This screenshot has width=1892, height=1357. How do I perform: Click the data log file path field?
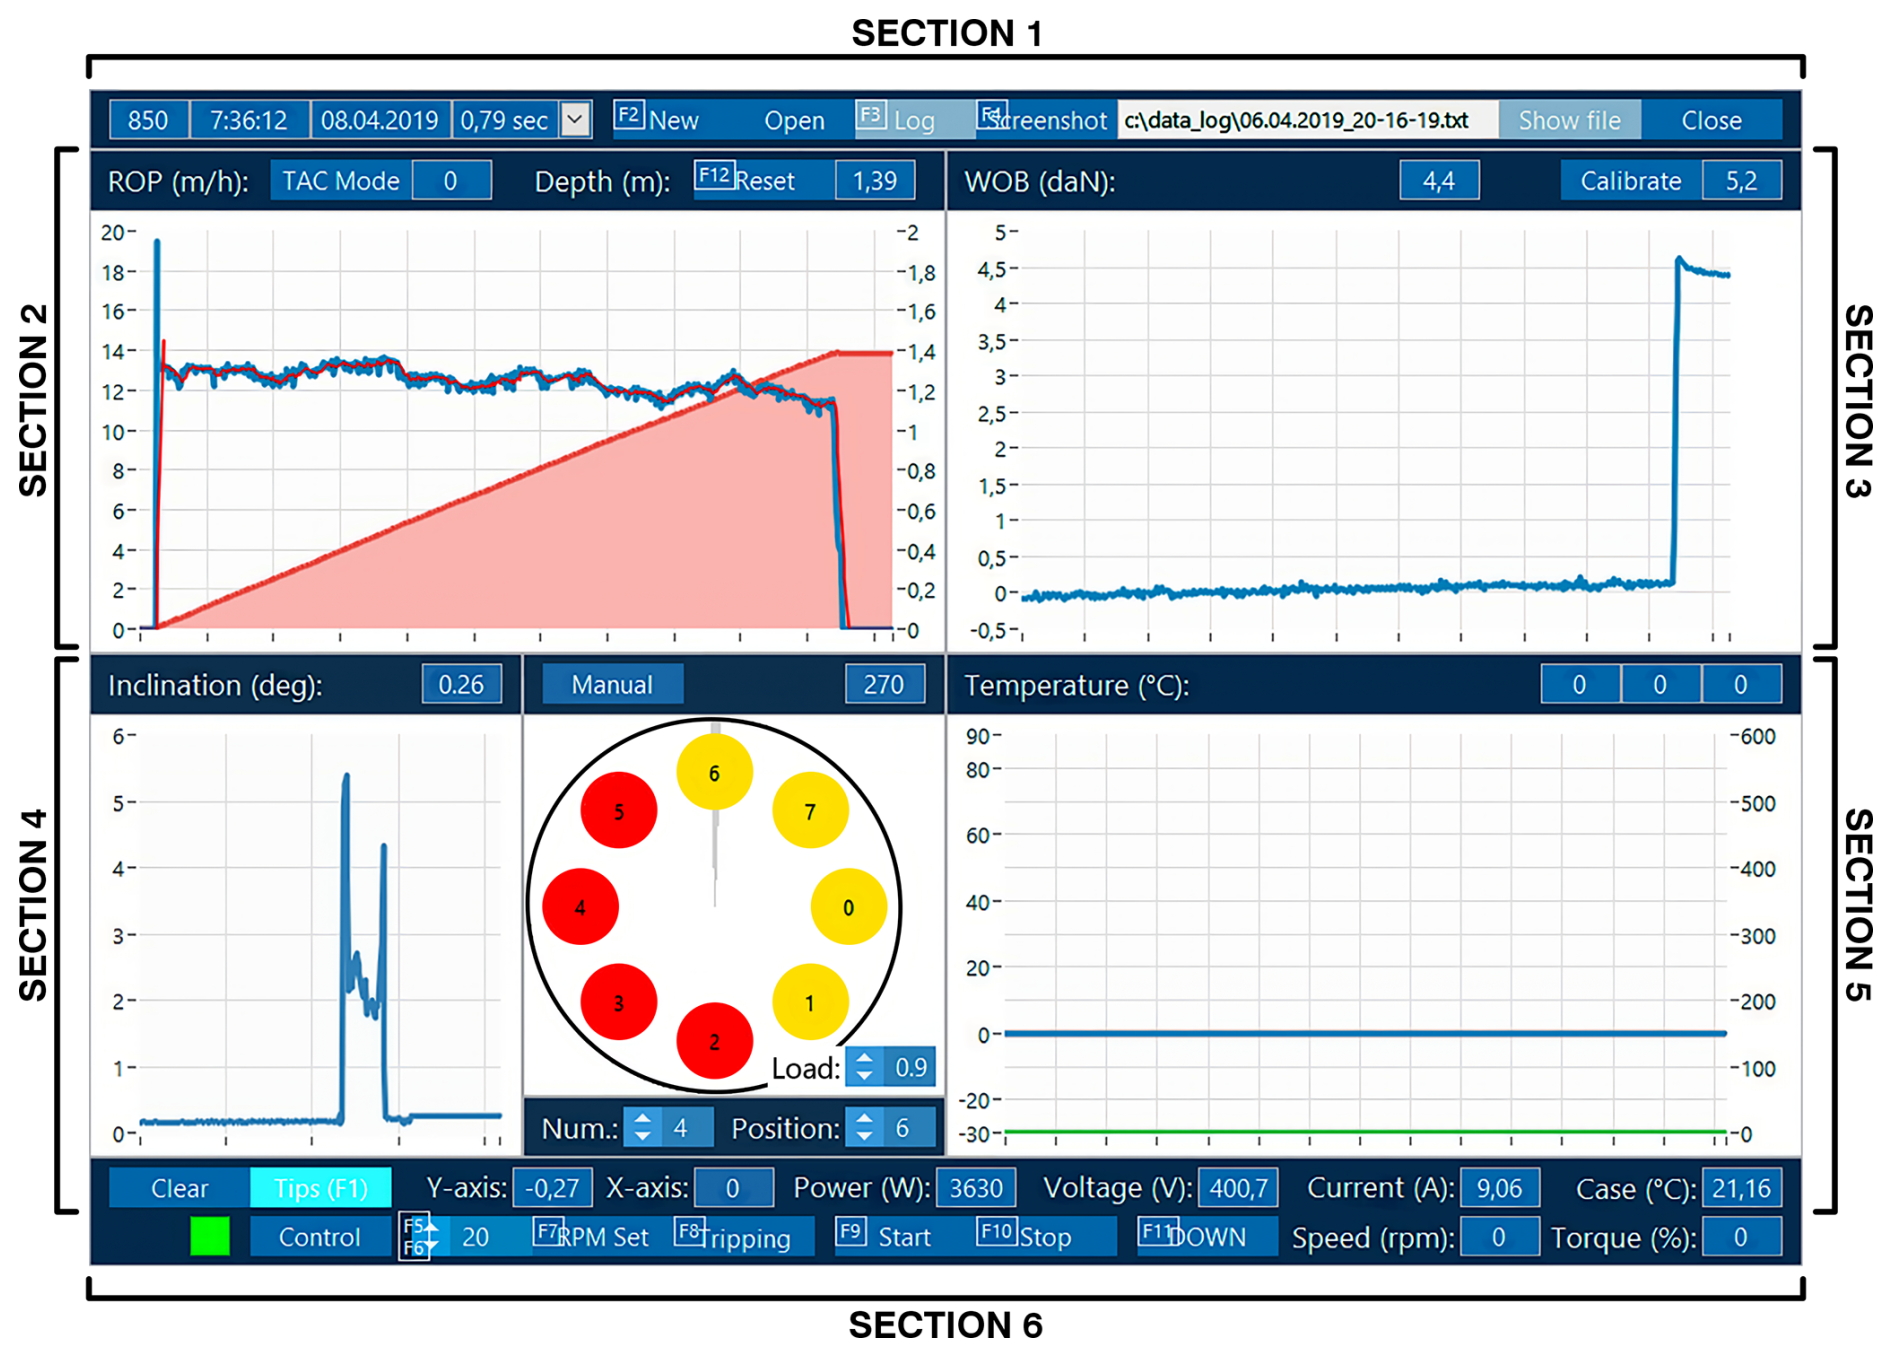coord(1305,120)
